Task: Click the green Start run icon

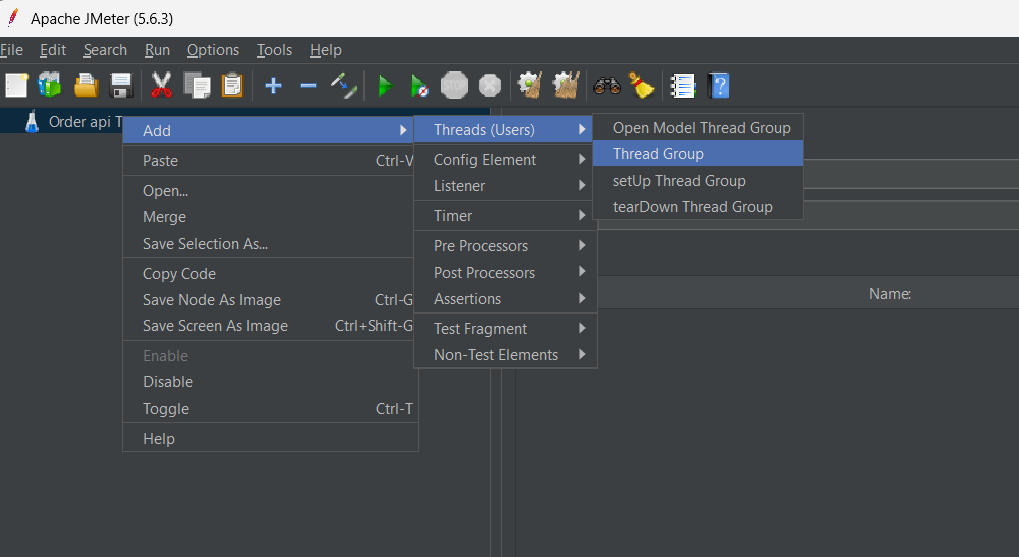Action: [385, 85]
